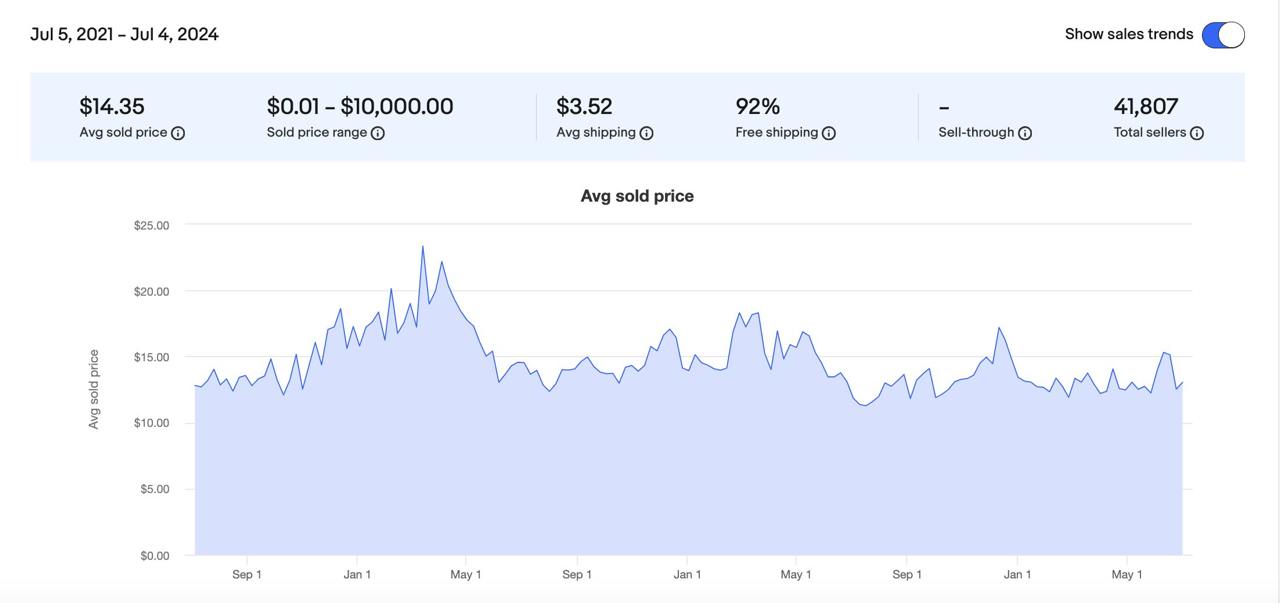Open the Free shipping info icon

[829, 133]
